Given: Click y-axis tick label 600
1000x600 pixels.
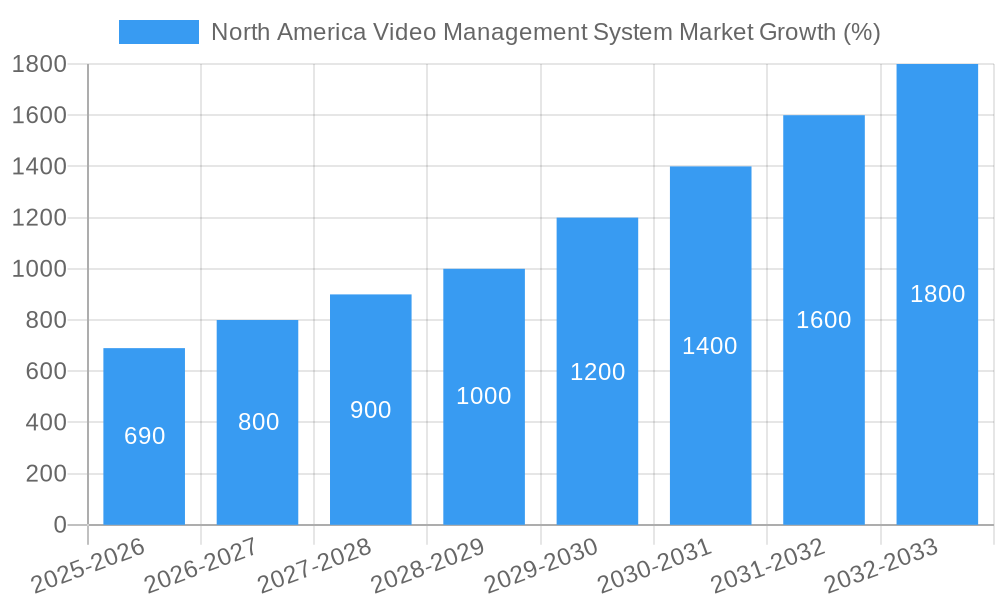Looking at the screenshot, I should point(46,371).
